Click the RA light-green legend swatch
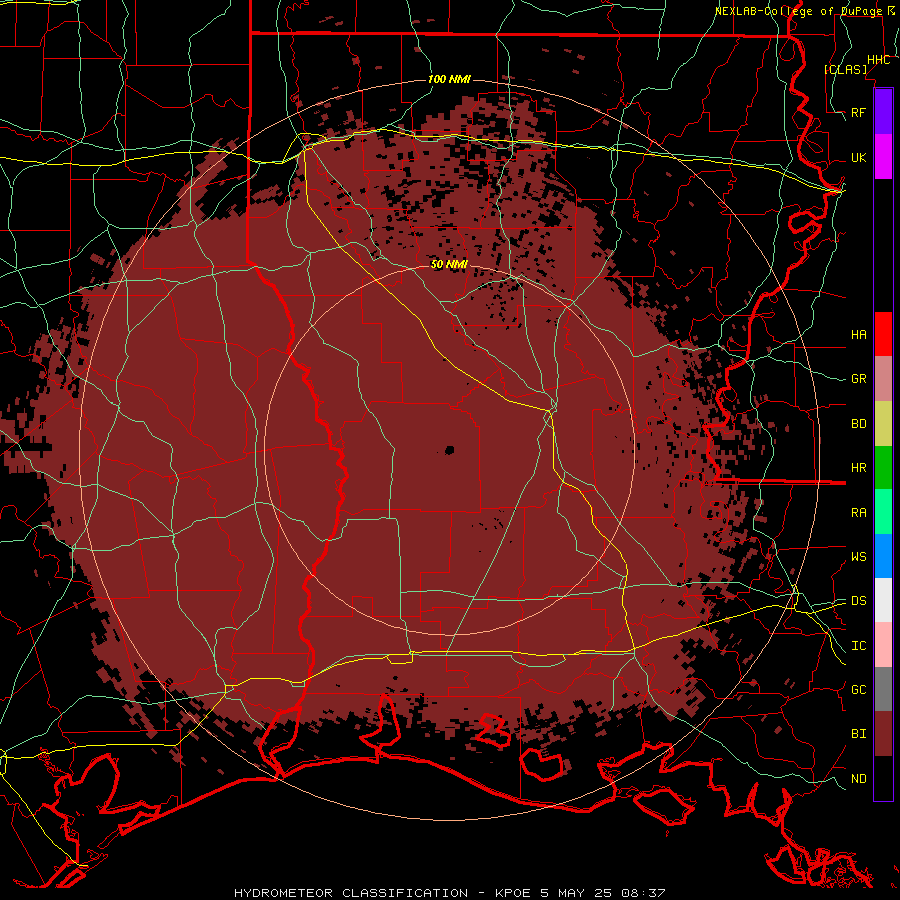 tap(883, 512)
